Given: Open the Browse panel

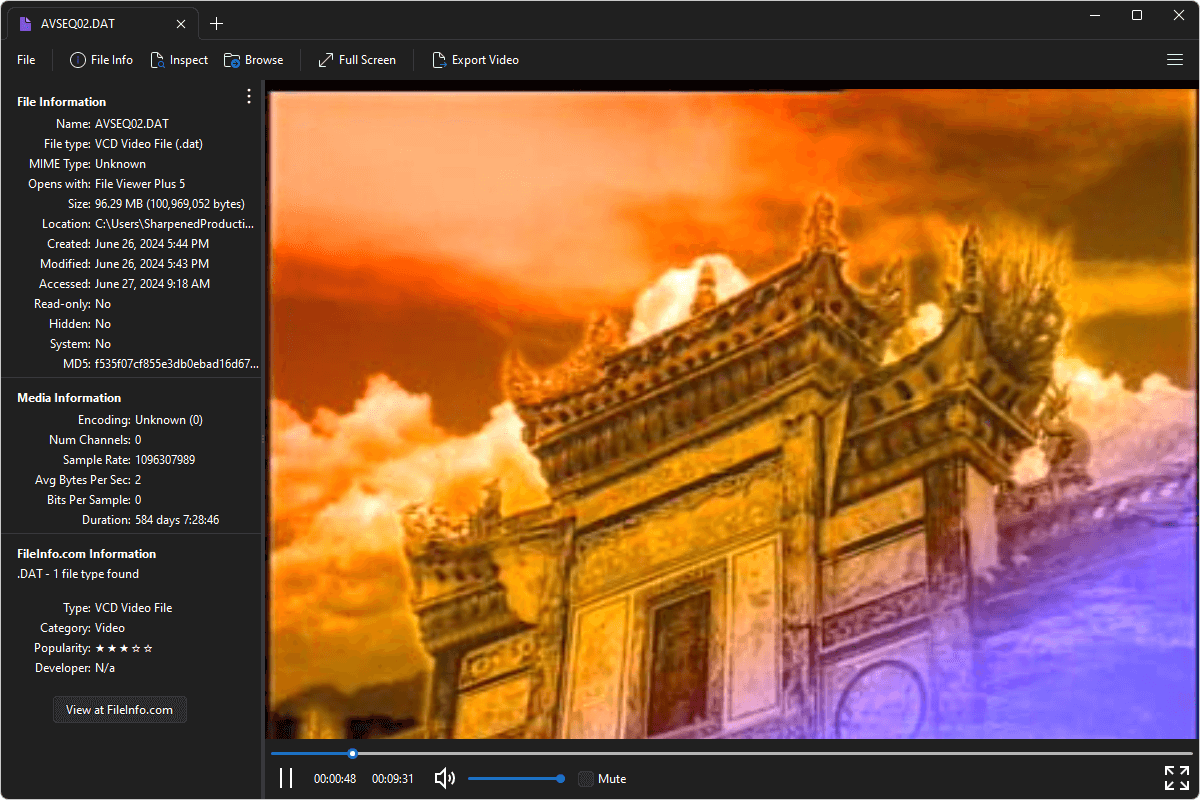Looking at the screenshot, I should 253,60.
